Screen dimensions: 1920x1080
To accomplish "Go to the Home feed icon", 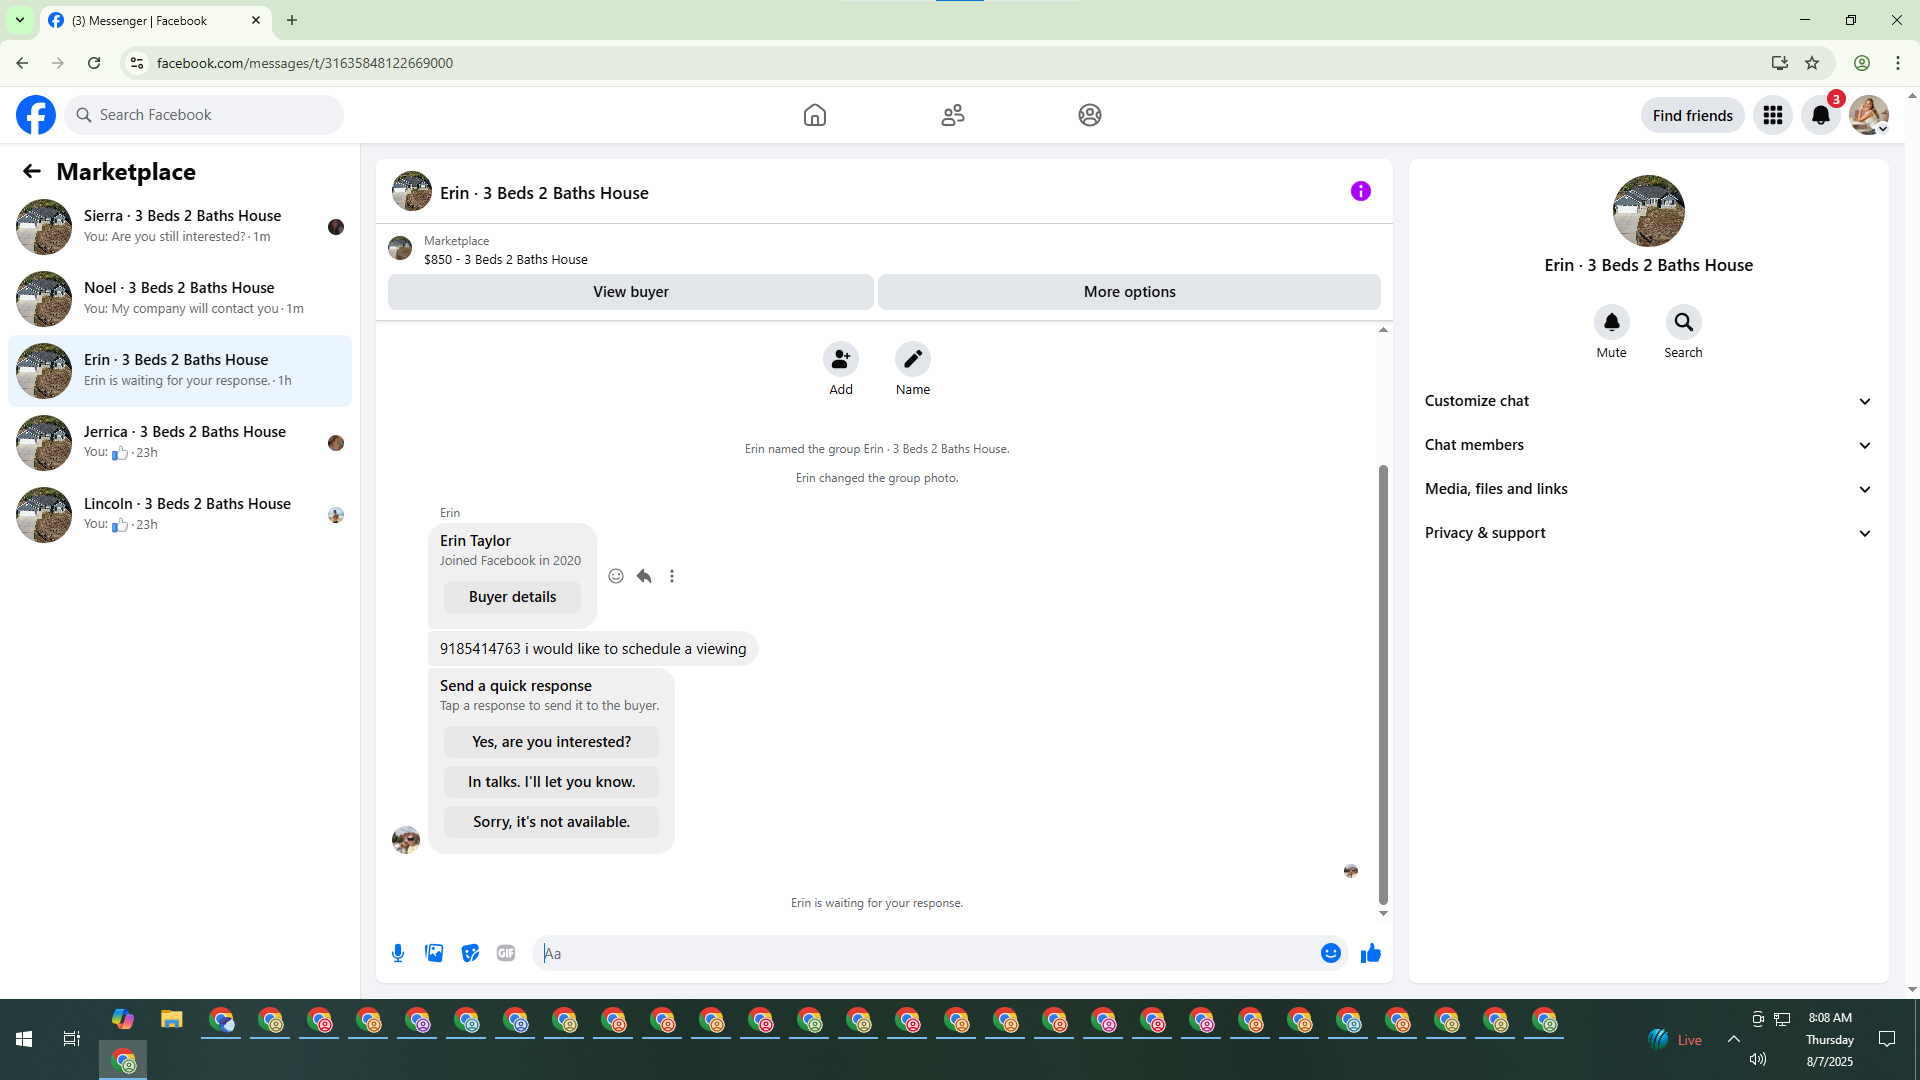I will tap(815, 115).
